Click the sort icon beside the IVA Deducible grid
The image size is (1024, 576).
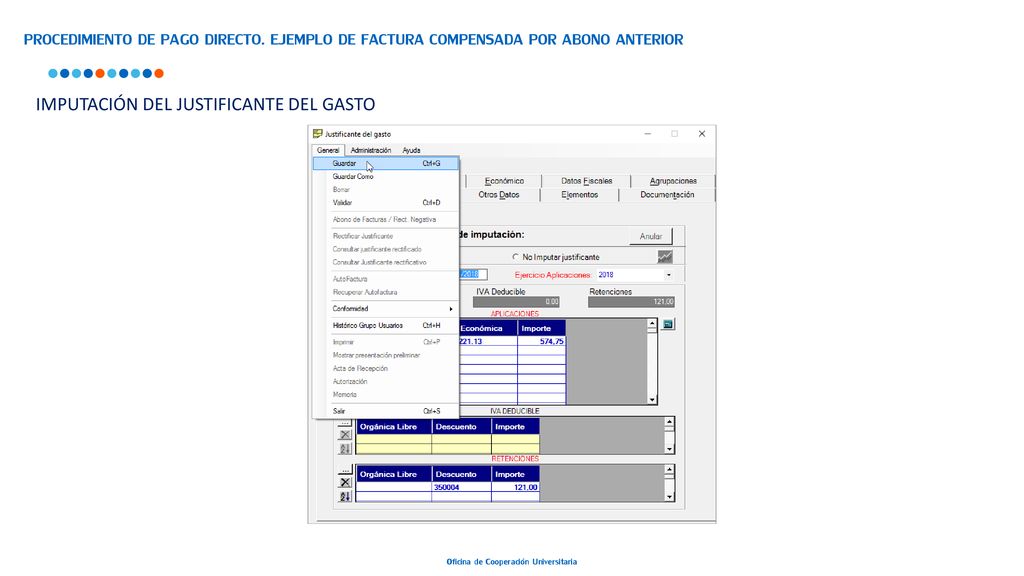pyautogui.click(x=345, y=449)
